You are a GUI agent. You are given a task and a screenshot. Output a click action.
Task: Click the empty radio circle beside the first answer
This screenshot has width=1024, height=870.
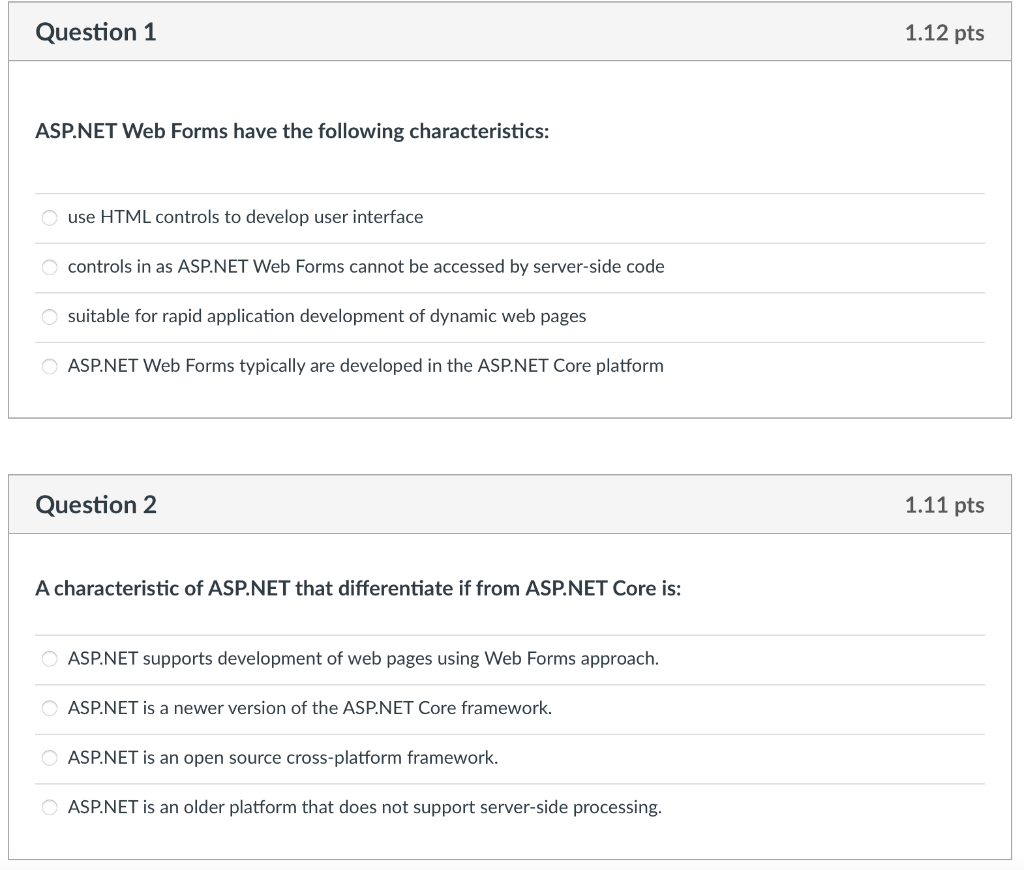click(x=49, y=217)
